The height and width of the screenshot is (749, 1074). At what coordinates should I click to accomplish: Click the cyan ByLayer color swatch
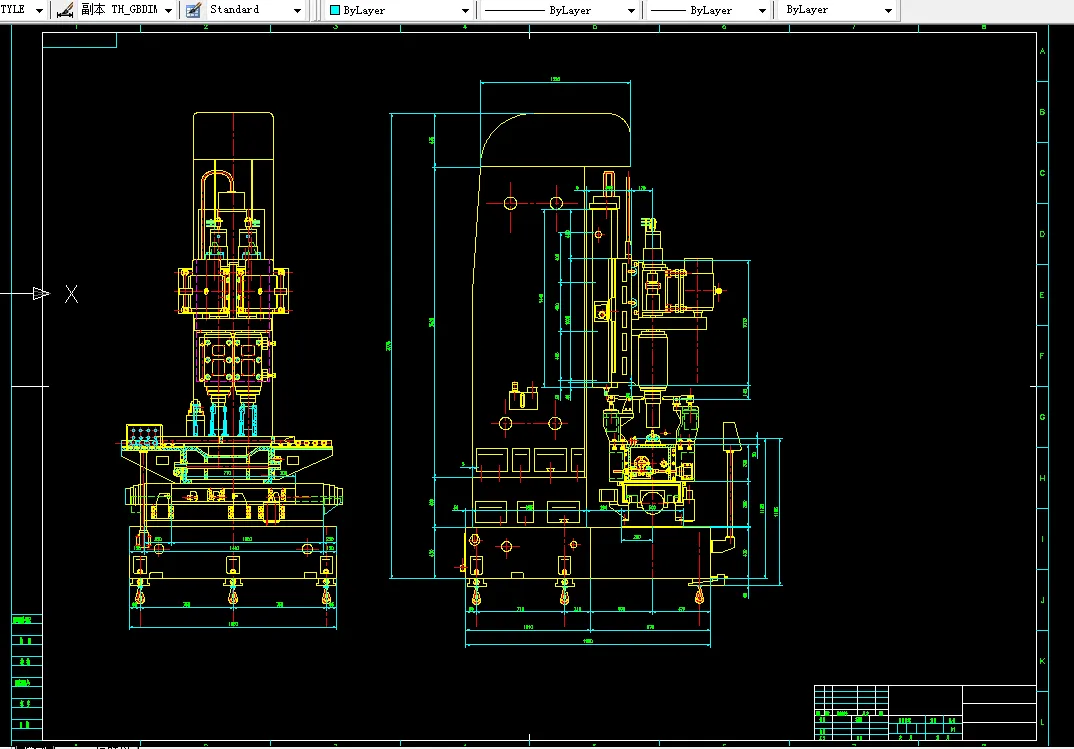(x=335, y=10)
